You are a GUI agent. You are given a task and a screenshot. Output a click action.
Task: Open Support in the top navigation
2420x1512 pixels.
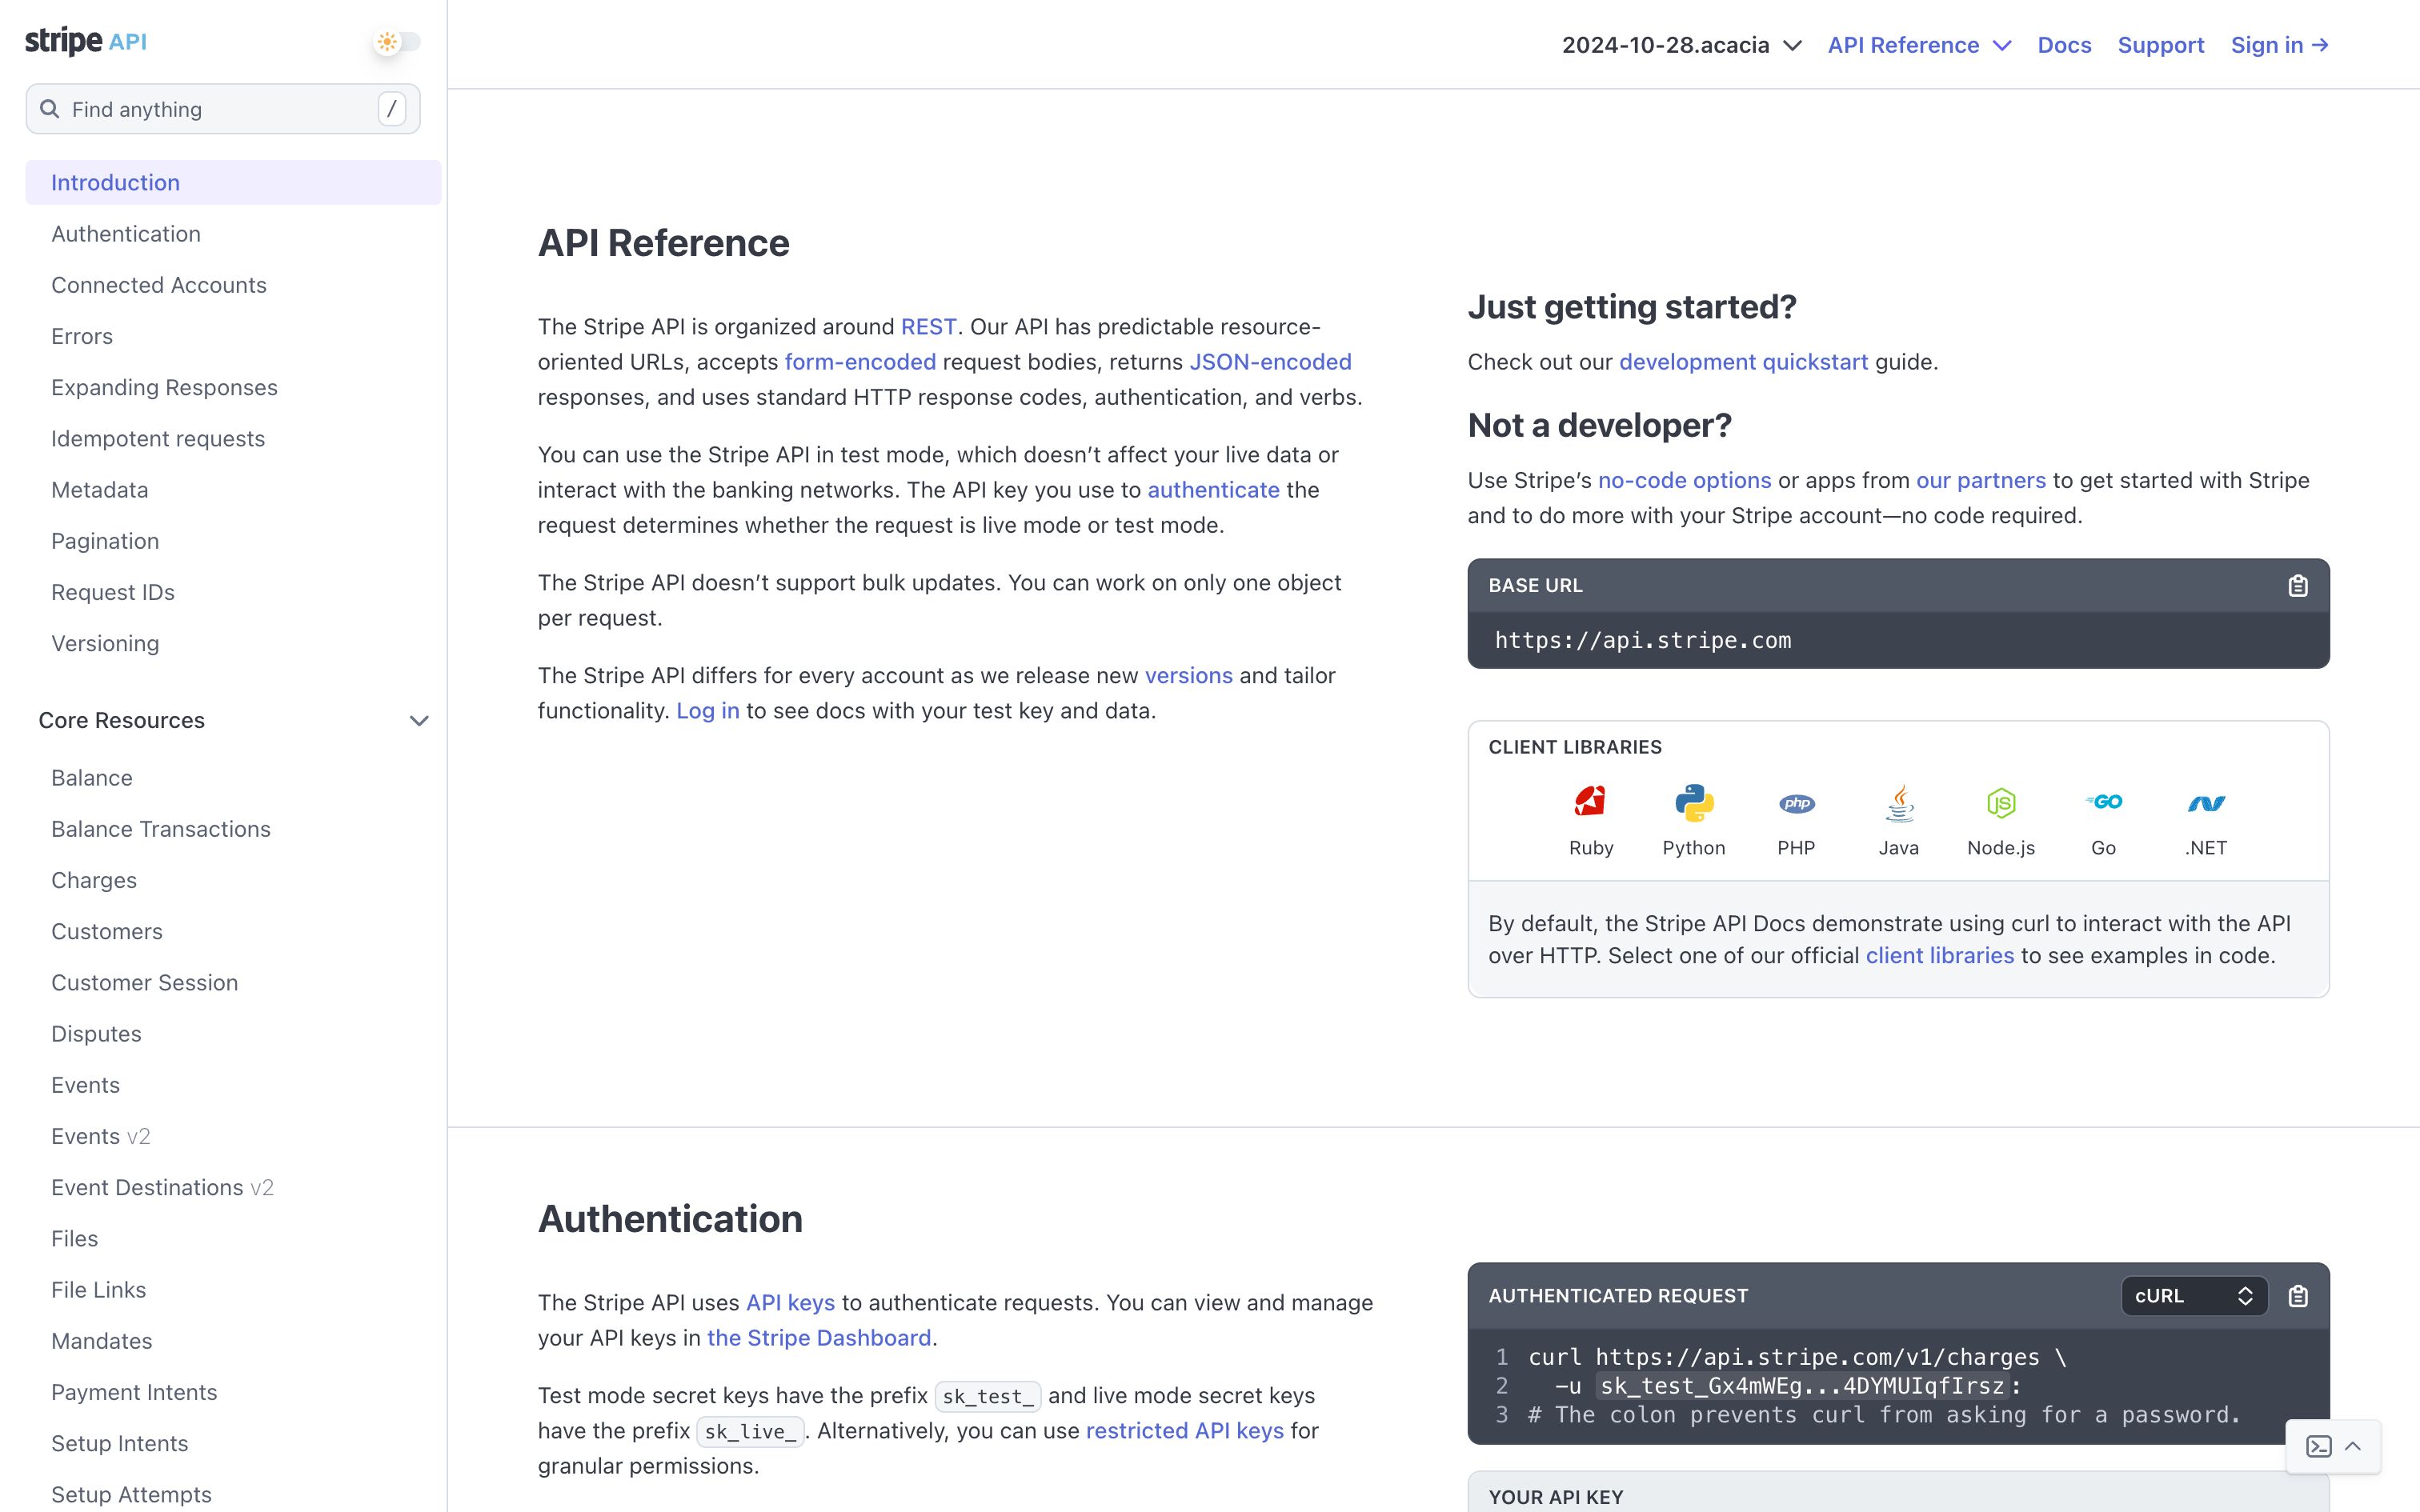tap(2161, 45)
